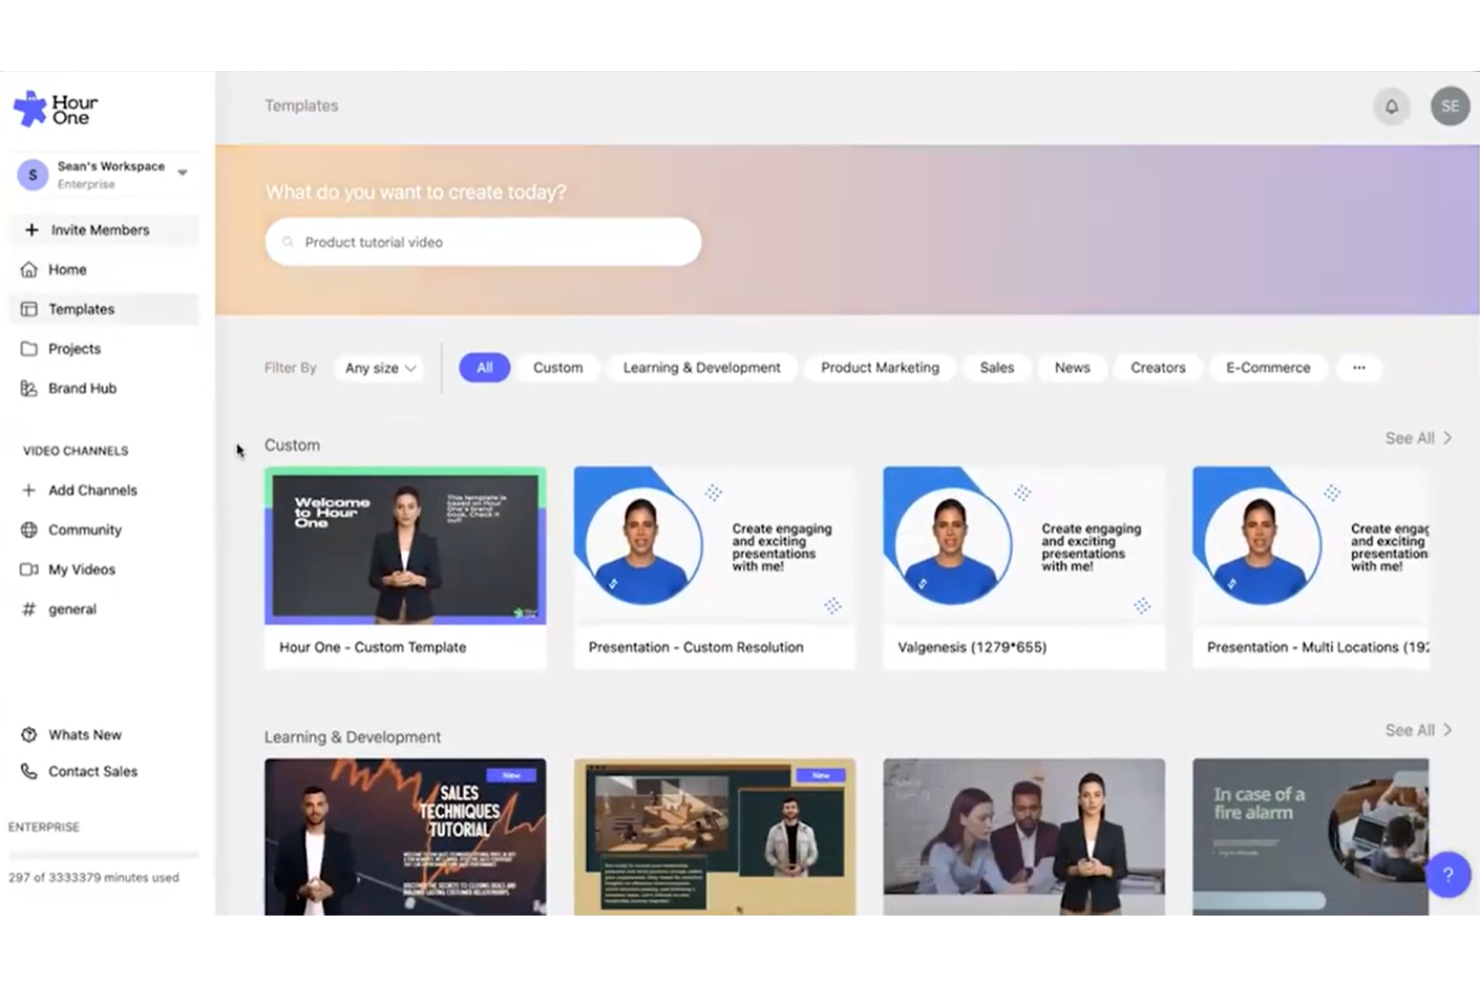Click the Learning & Development section heading
The image size is (1480, 987).
click(x=352, y=737)
